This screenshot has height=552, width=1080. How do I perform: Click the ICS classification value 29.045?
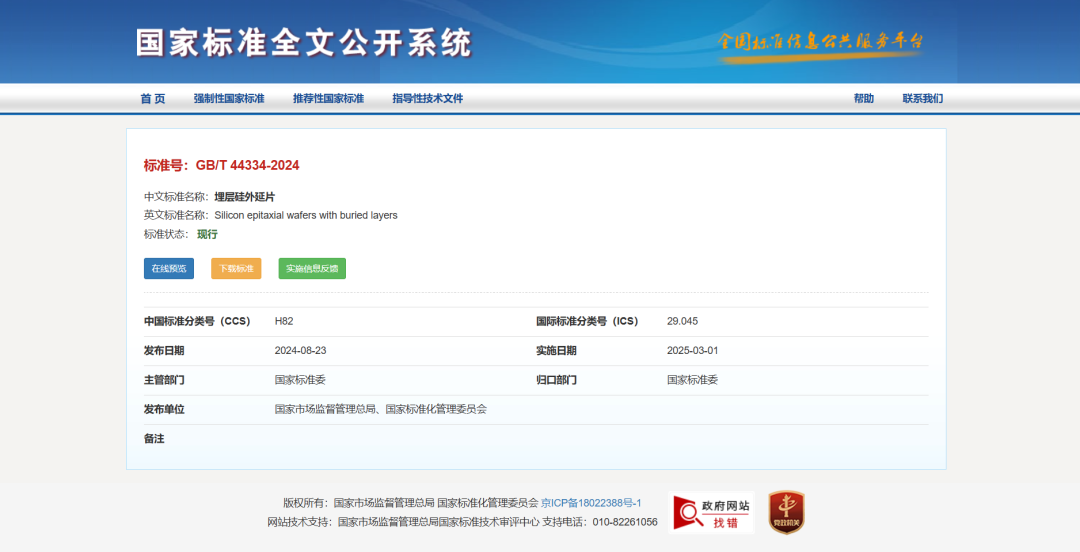coord(682,321)
